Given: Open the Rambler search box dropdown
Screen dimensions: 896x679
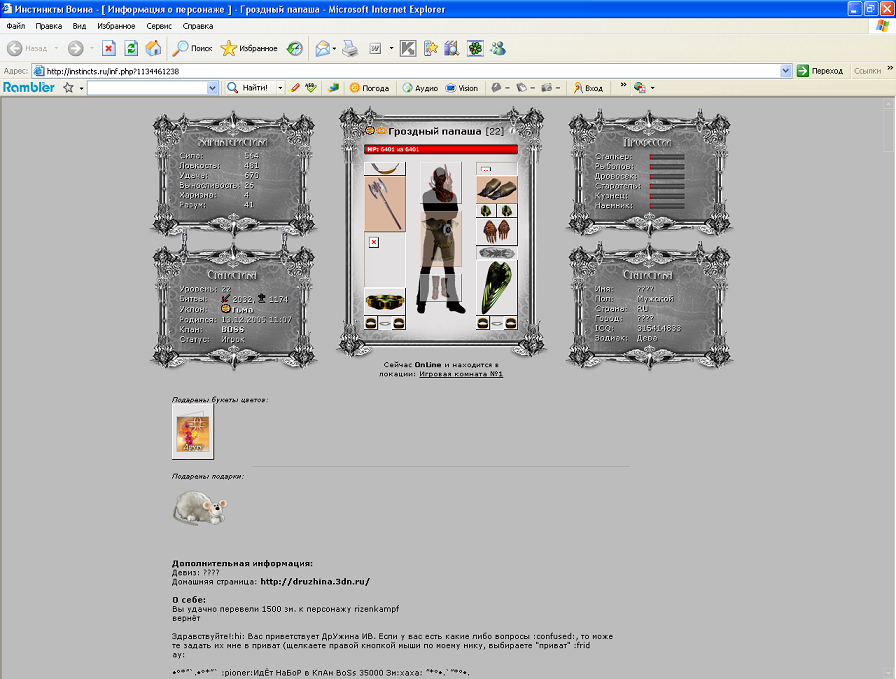Looking at the screenshot, I should (x=212, y=88).
